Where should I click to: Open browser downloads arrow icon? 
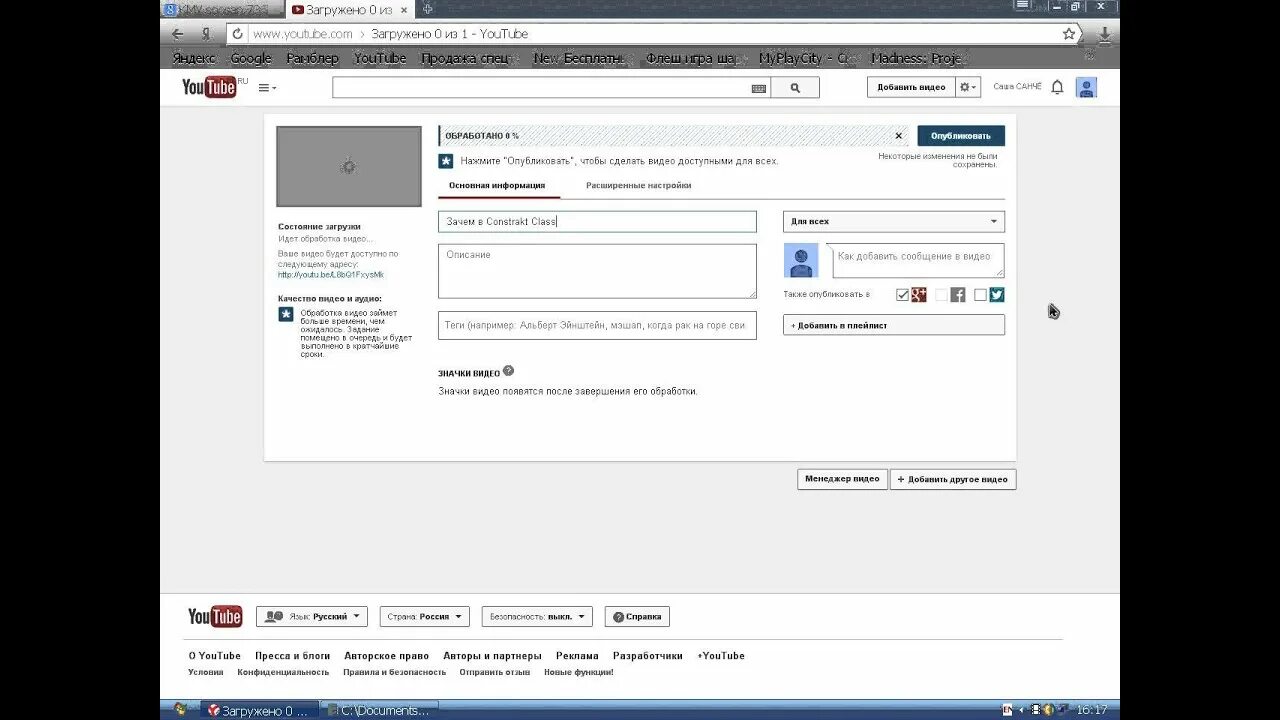coord(1104,34)
